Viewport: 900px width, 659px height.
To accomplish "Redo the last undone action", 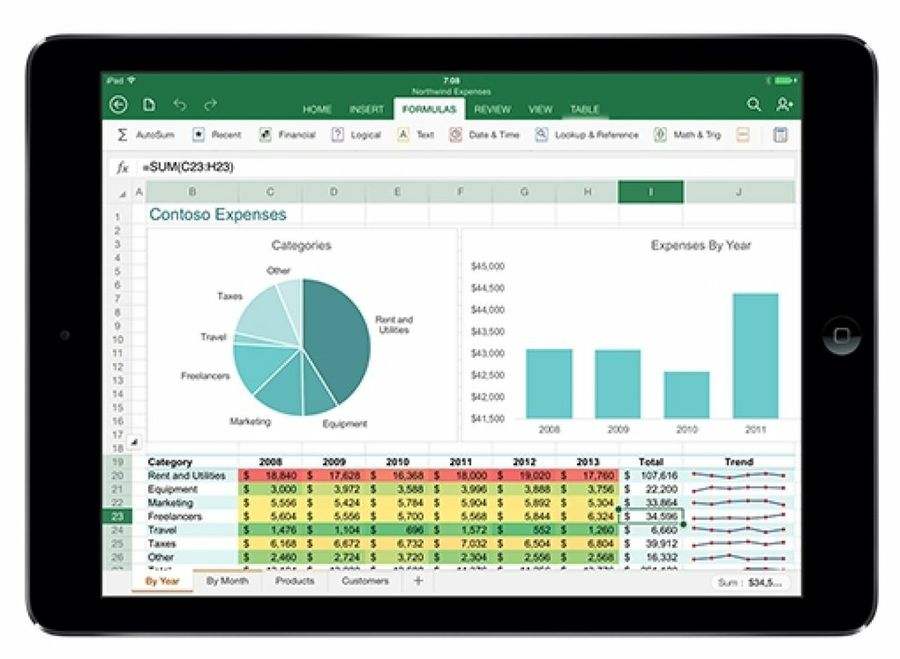I will click(210, 104).
